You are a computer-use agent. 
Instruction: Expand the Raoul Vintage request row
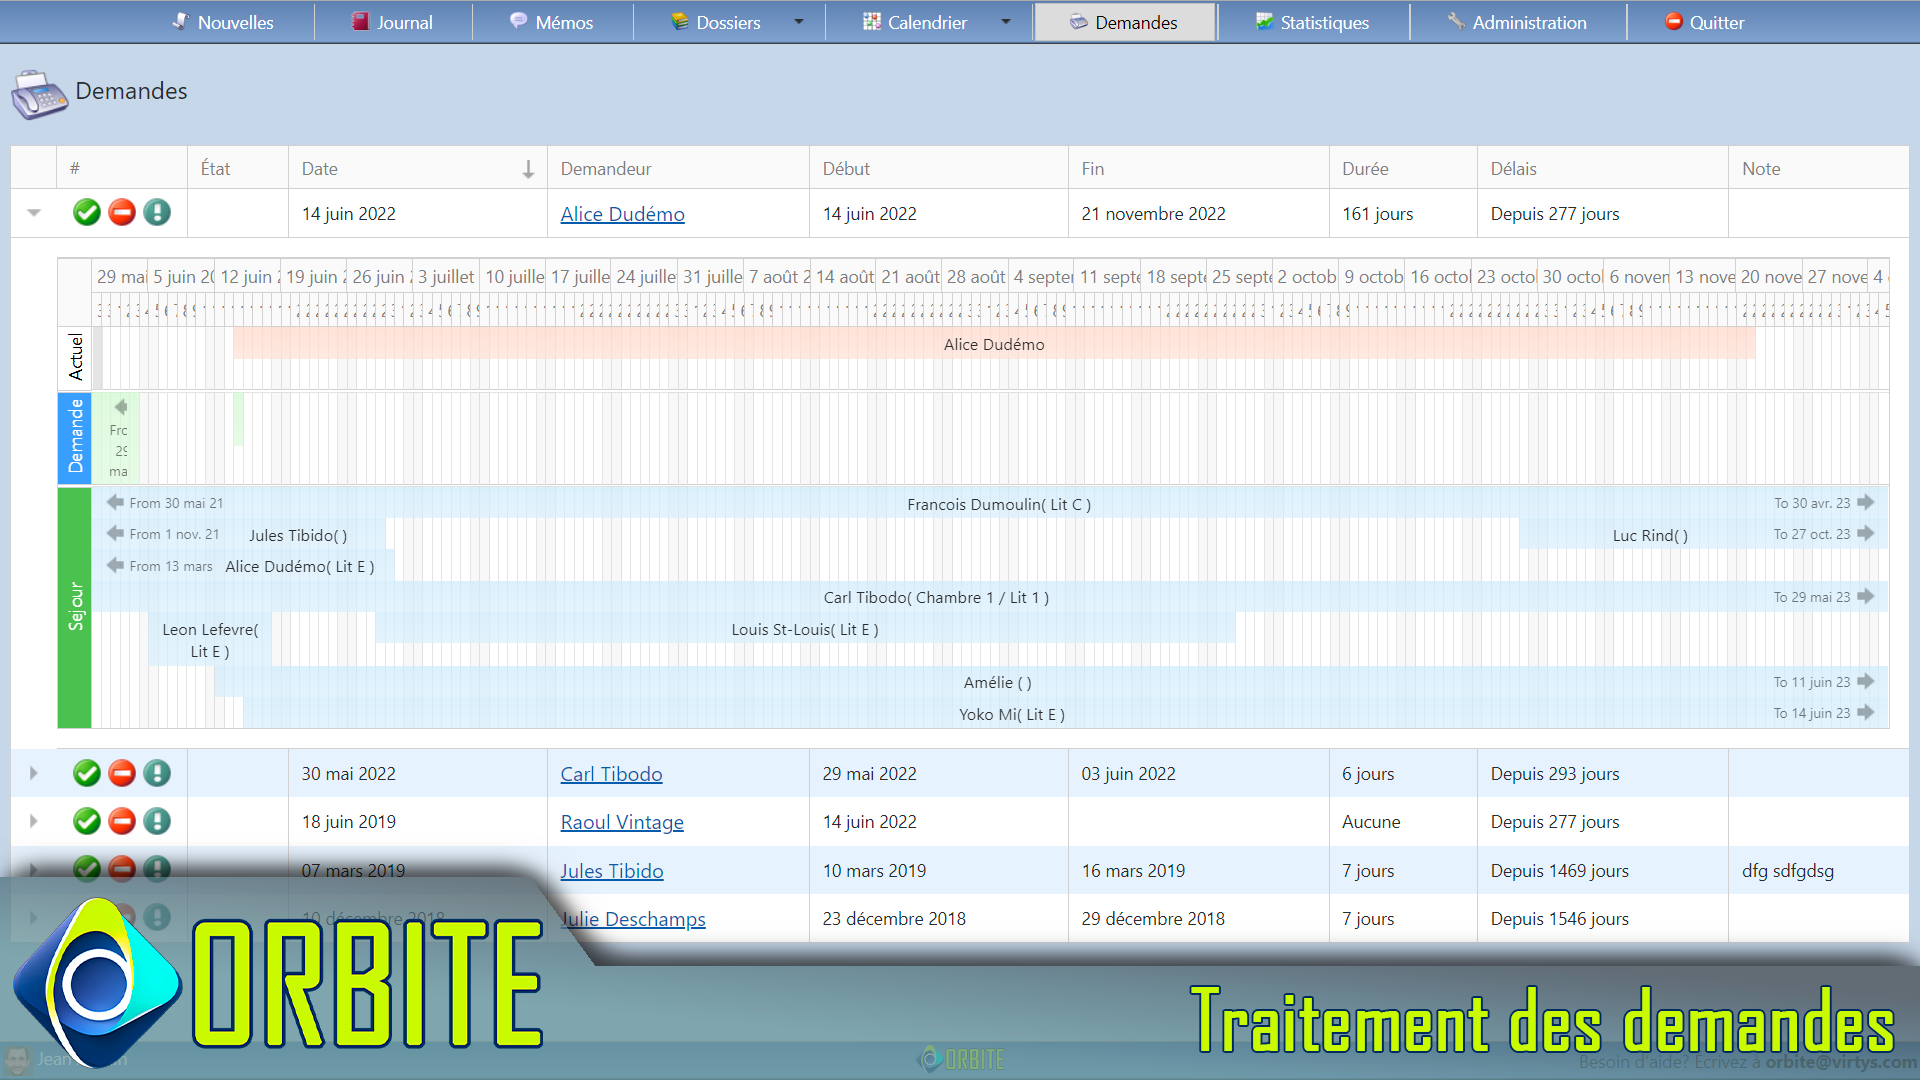tap(34, 821)
